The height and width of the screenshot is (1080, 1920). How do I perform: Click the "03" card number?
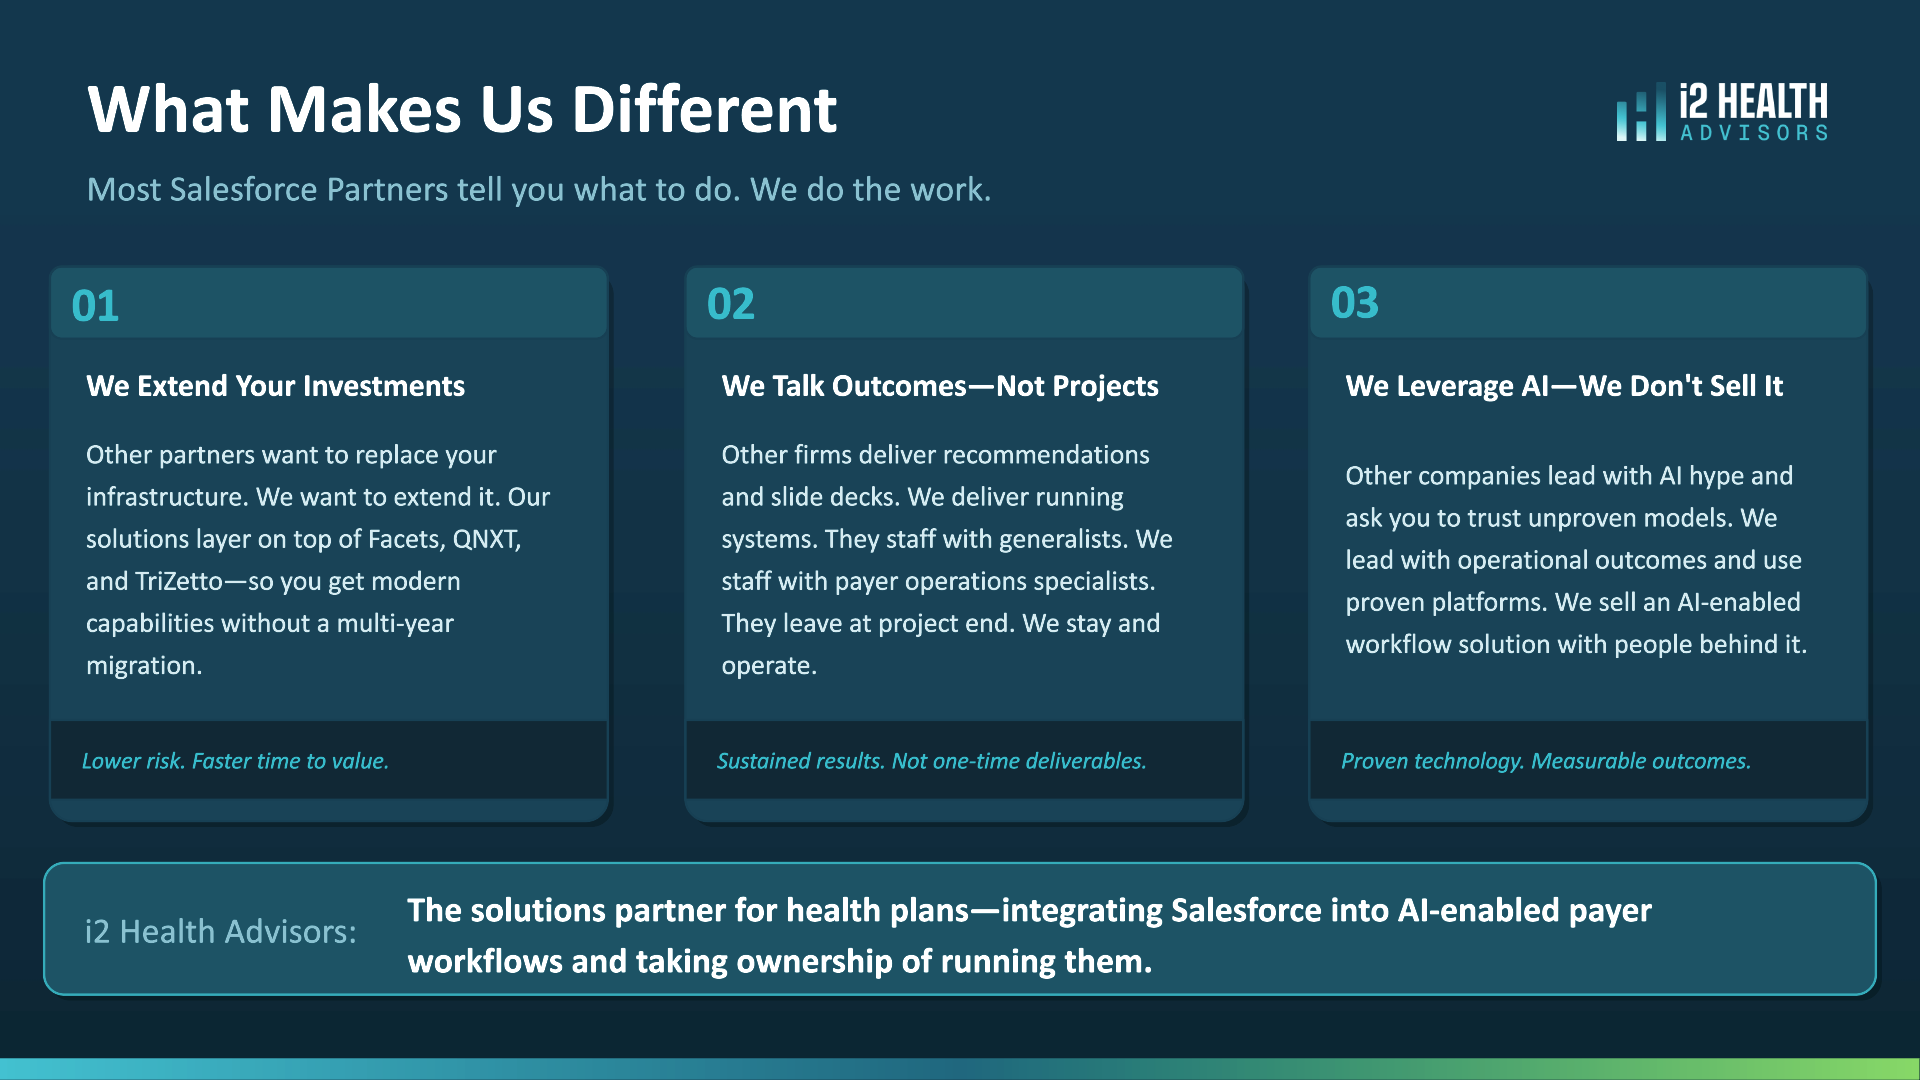pos(1354,303)
